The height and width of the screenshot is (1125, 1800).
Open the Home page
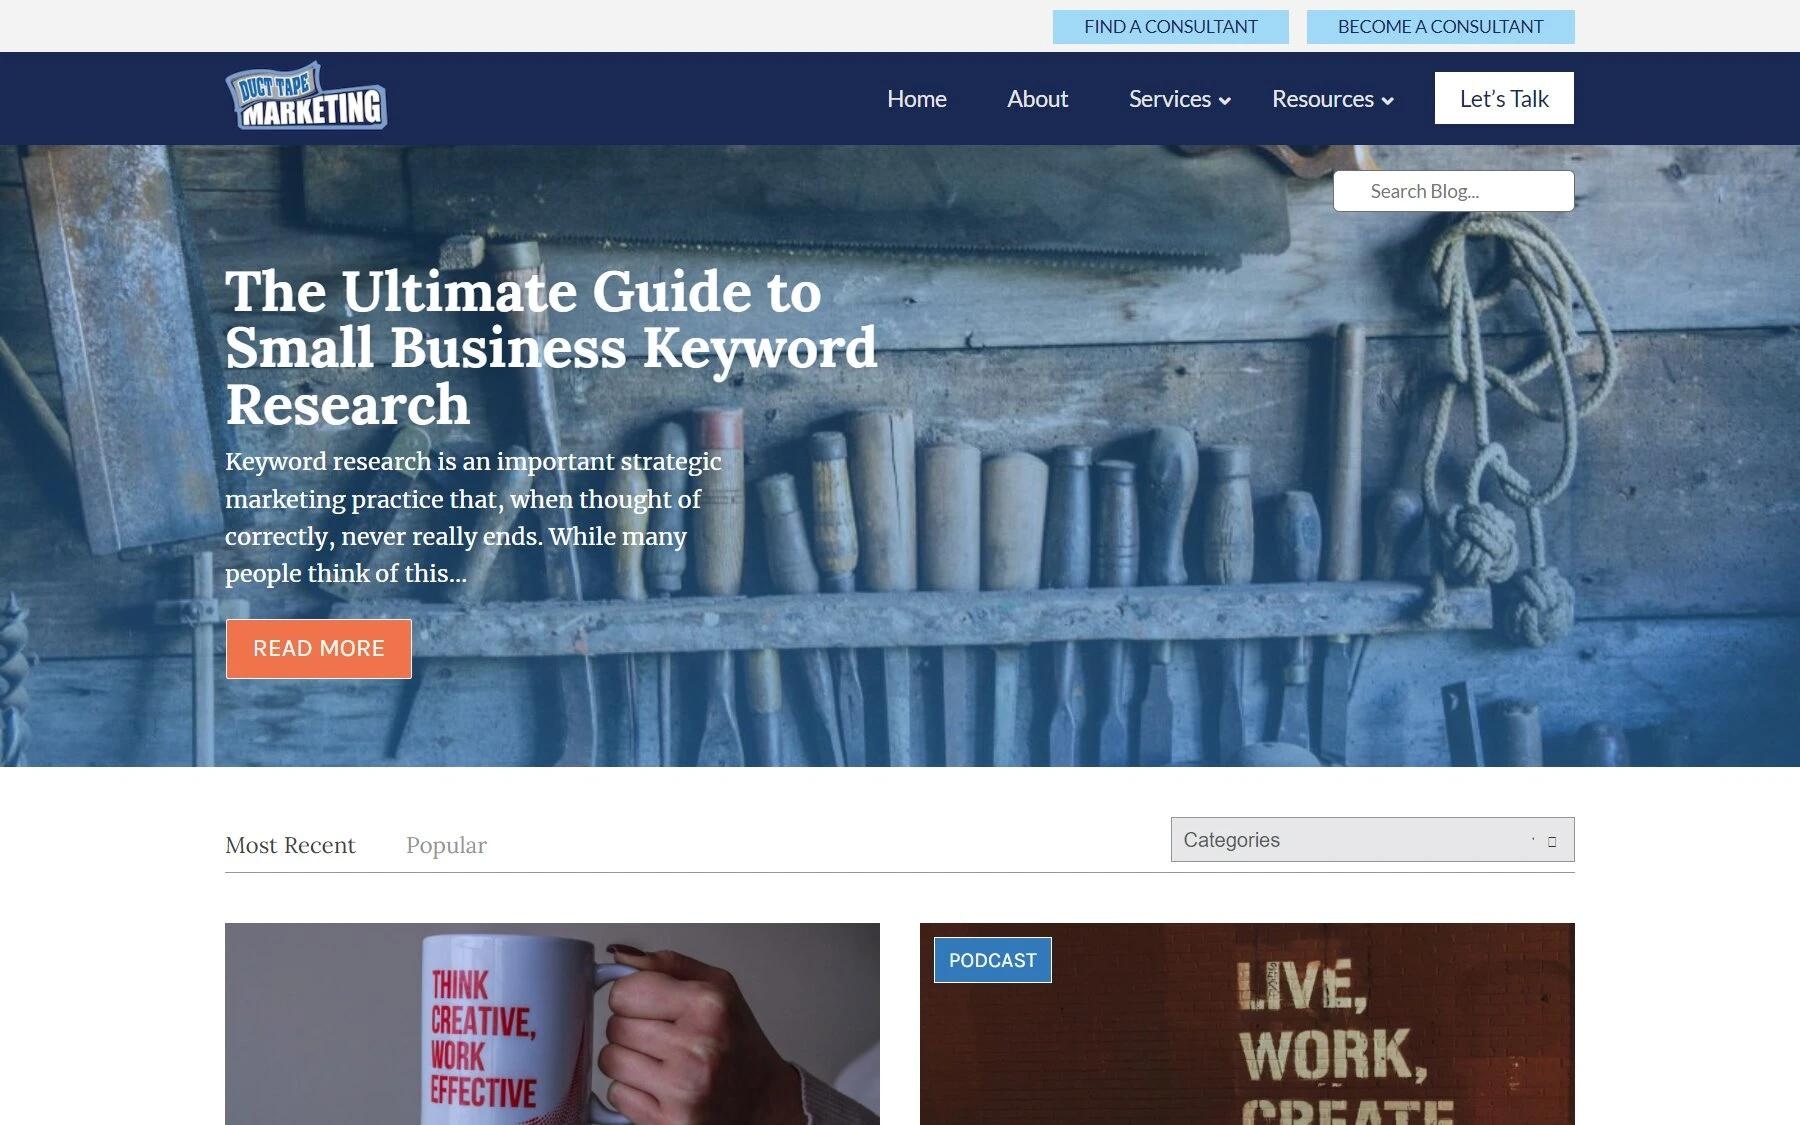916,99
